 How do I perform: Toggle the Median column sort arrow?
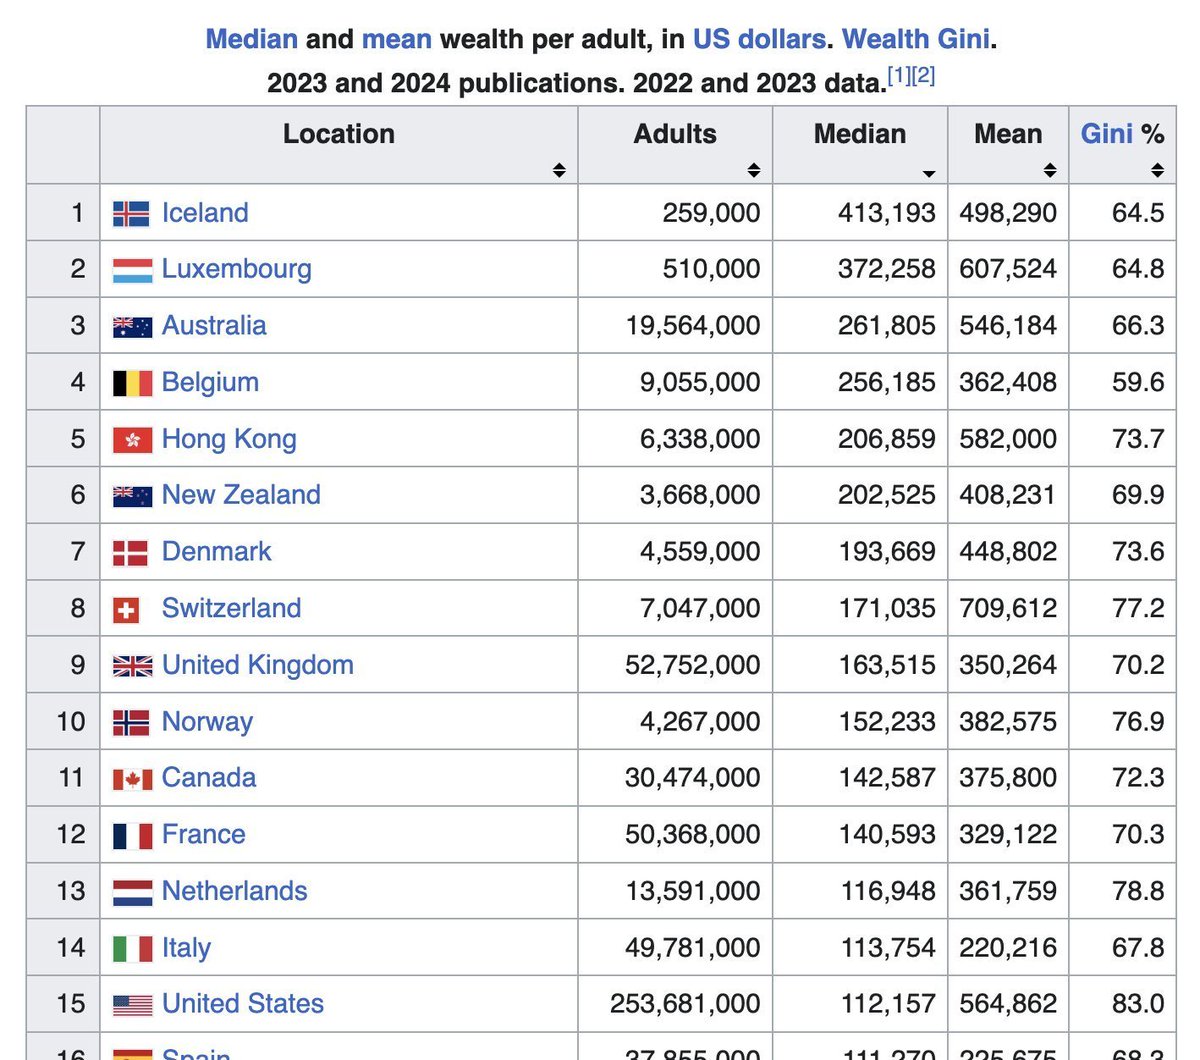coord(929,173)
